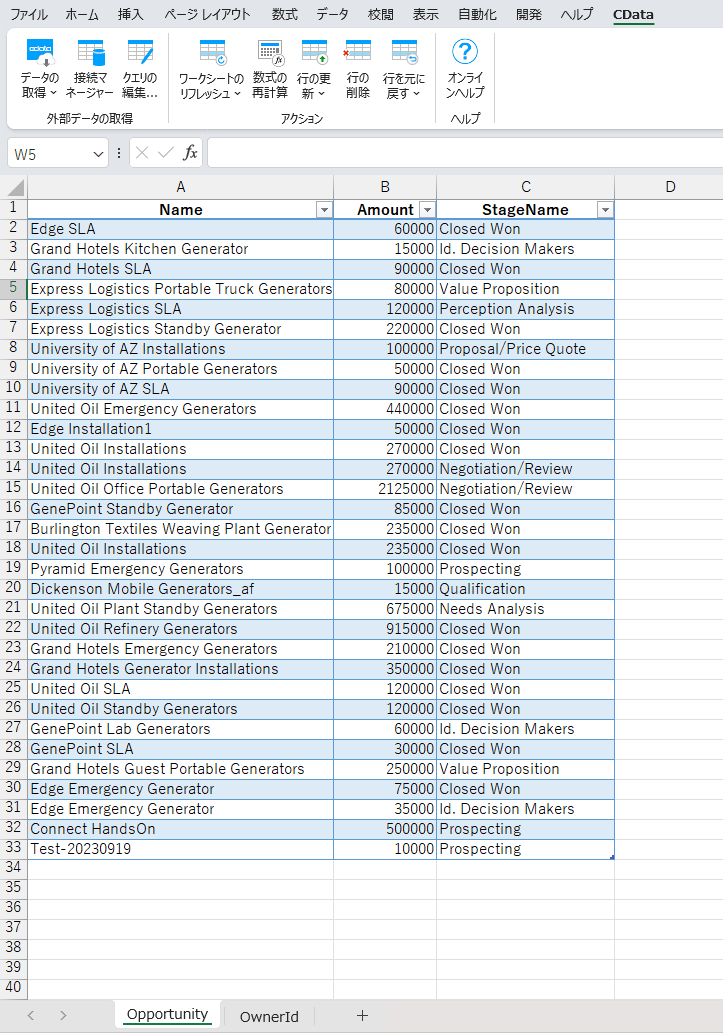Switch to the データ ribbon tab
This screenshot has width=723, height=1033.
pyautogui.click(x=332, y=14)
